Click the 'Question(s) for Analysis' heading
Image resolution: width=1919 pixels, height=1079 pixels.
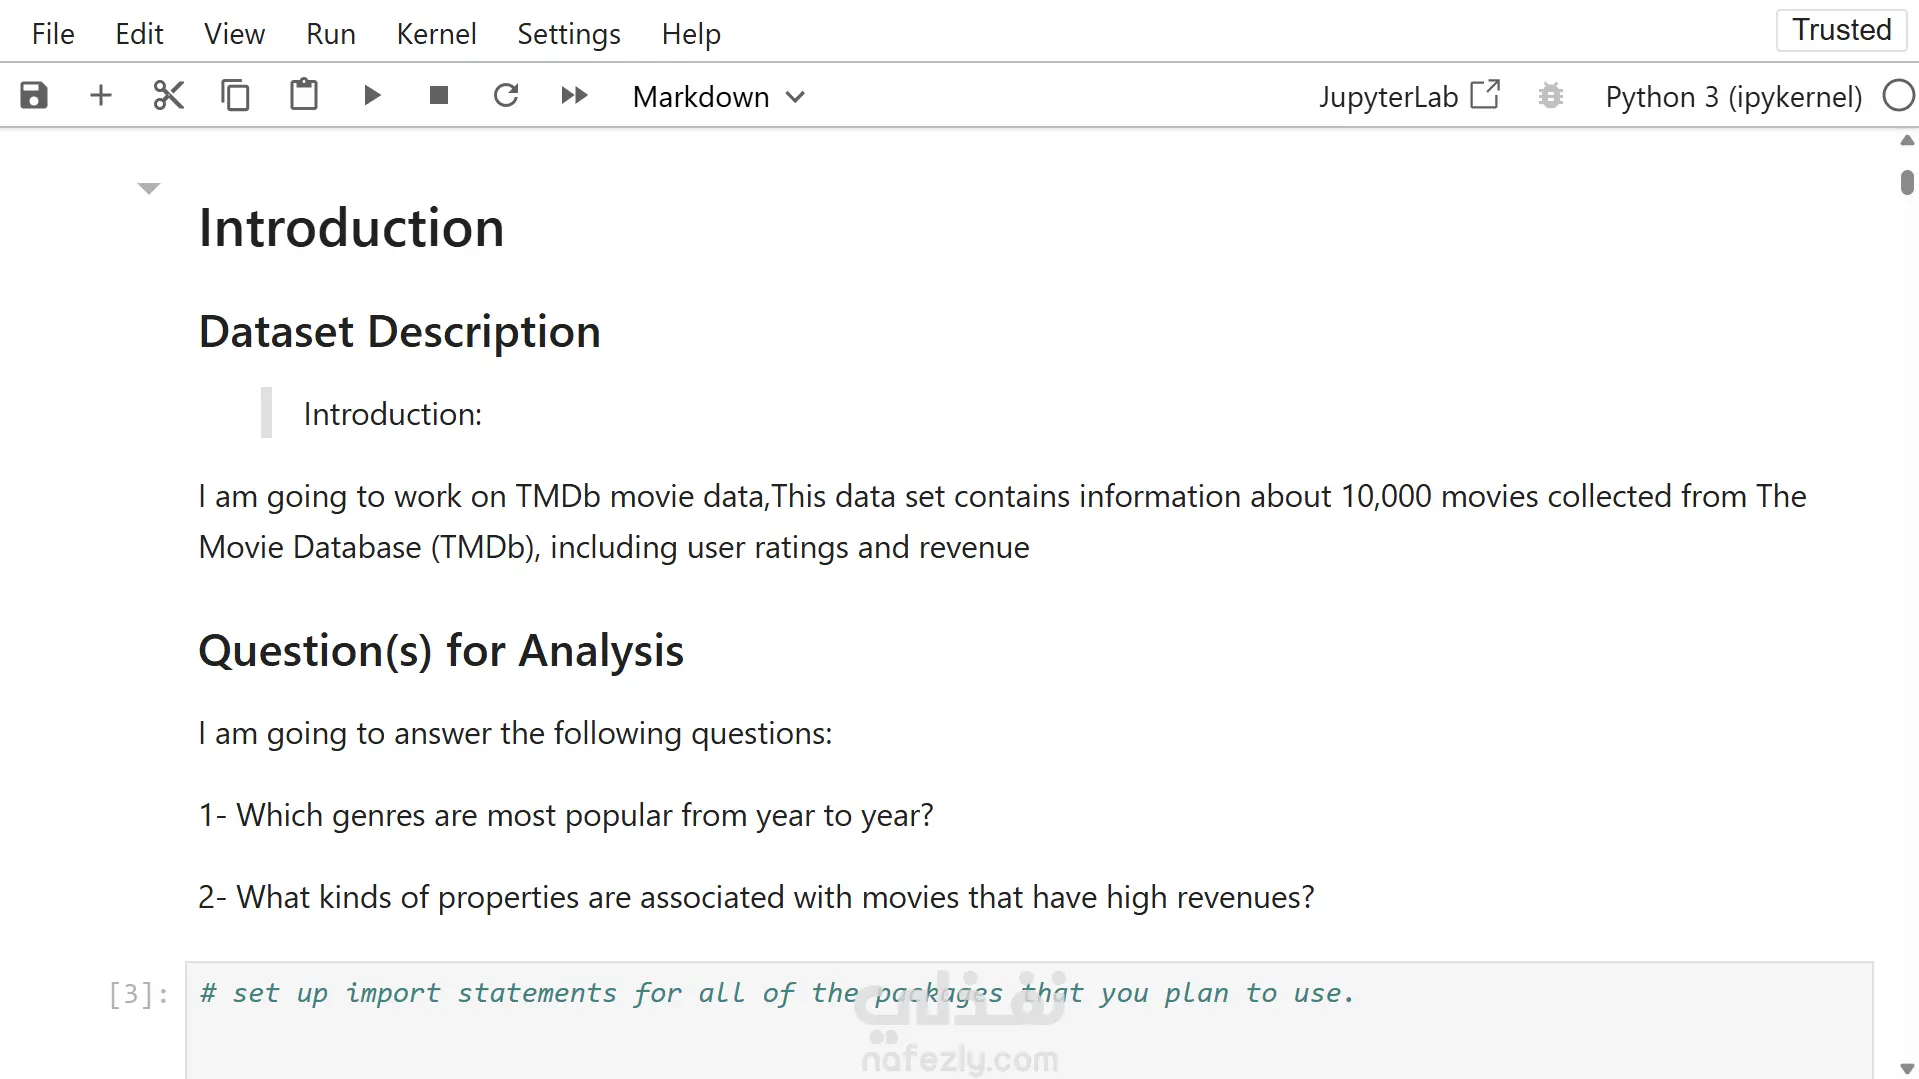pyautogui.click(x=441, y=651)
